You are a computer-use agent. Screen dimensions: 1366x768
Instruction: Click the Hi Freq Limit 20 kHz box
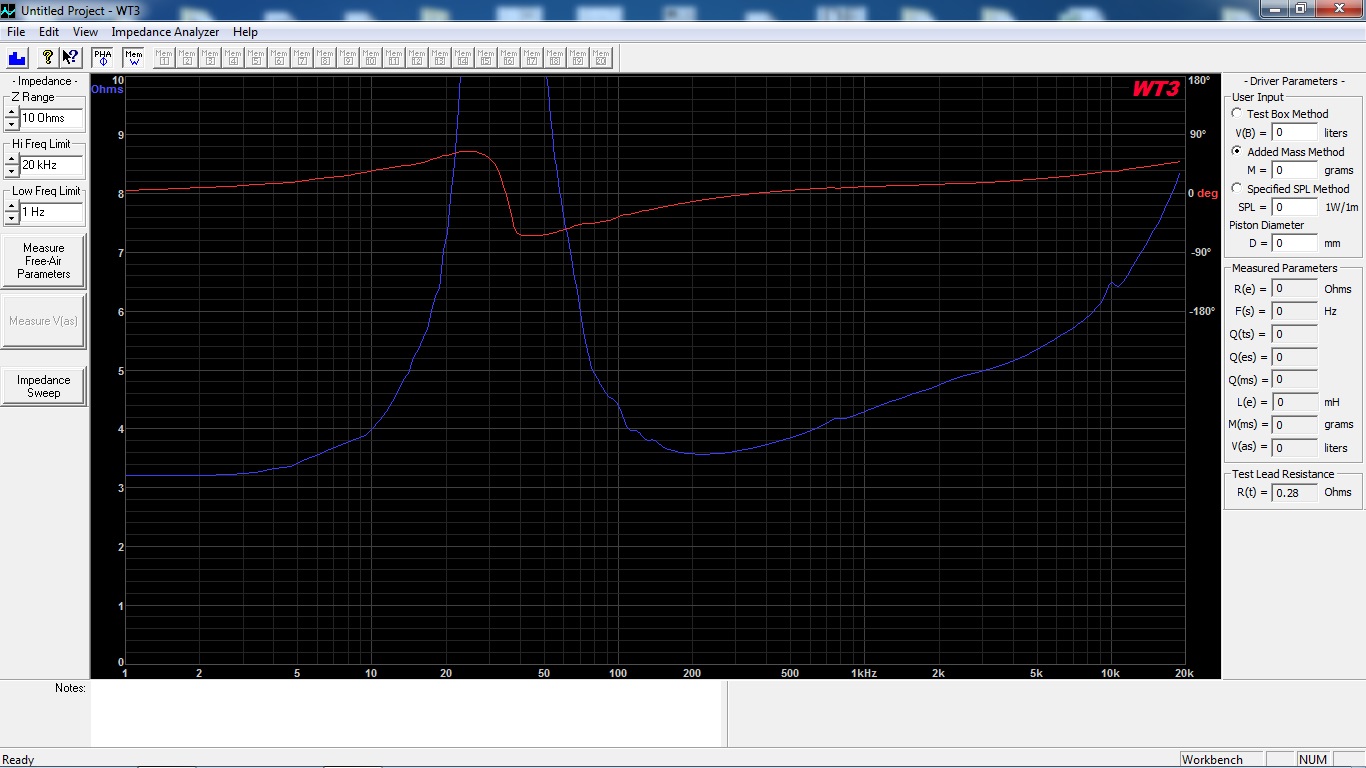52,165
